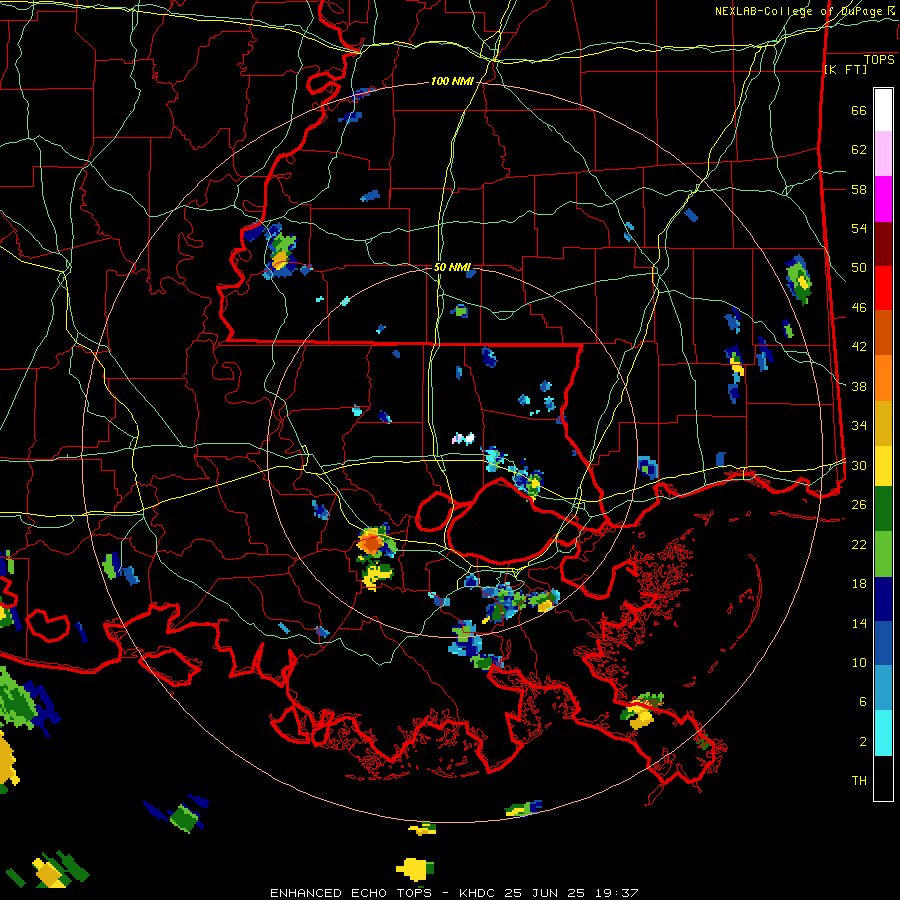Click the '100 NMI' range ring label

point(452,82)
